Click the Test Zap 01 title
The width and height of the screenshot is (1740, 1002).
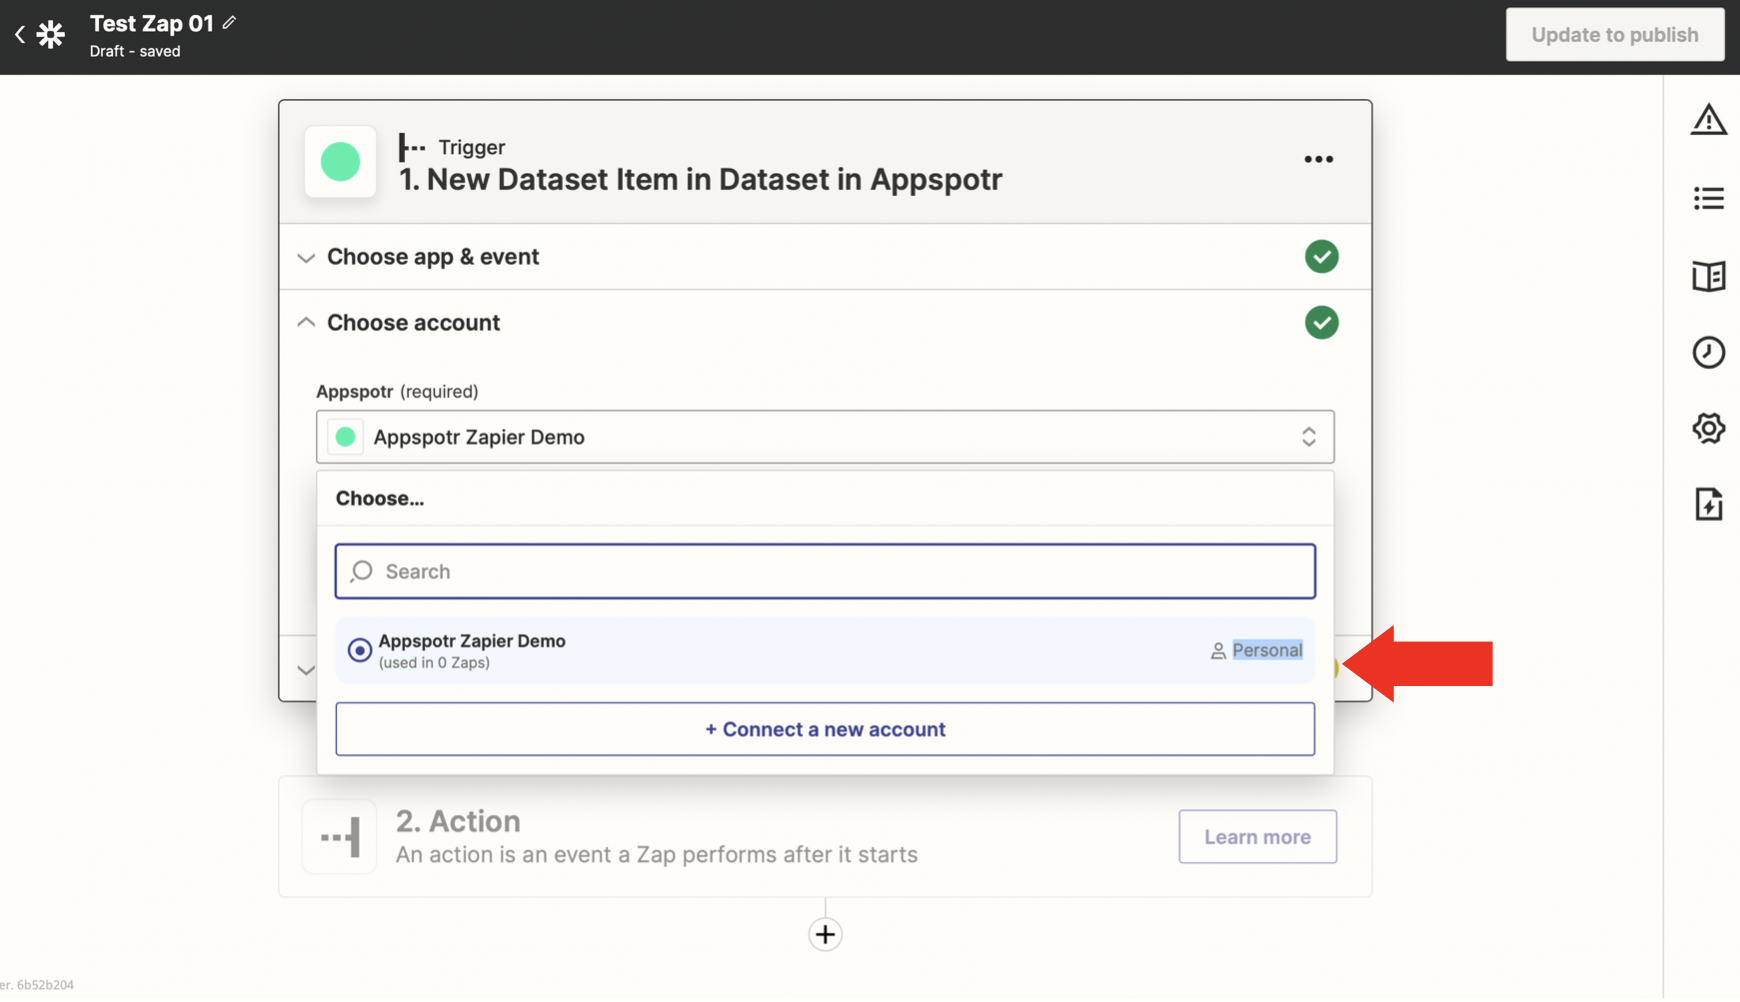point(152,23)
